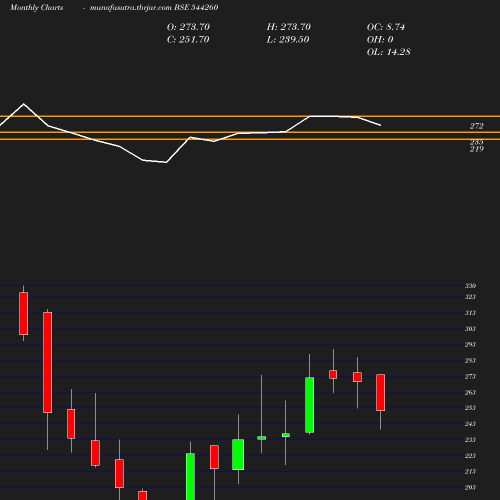Click the "OL: 14.28" reading
Screen dimensions: 500x500
(x=389, y=52)
